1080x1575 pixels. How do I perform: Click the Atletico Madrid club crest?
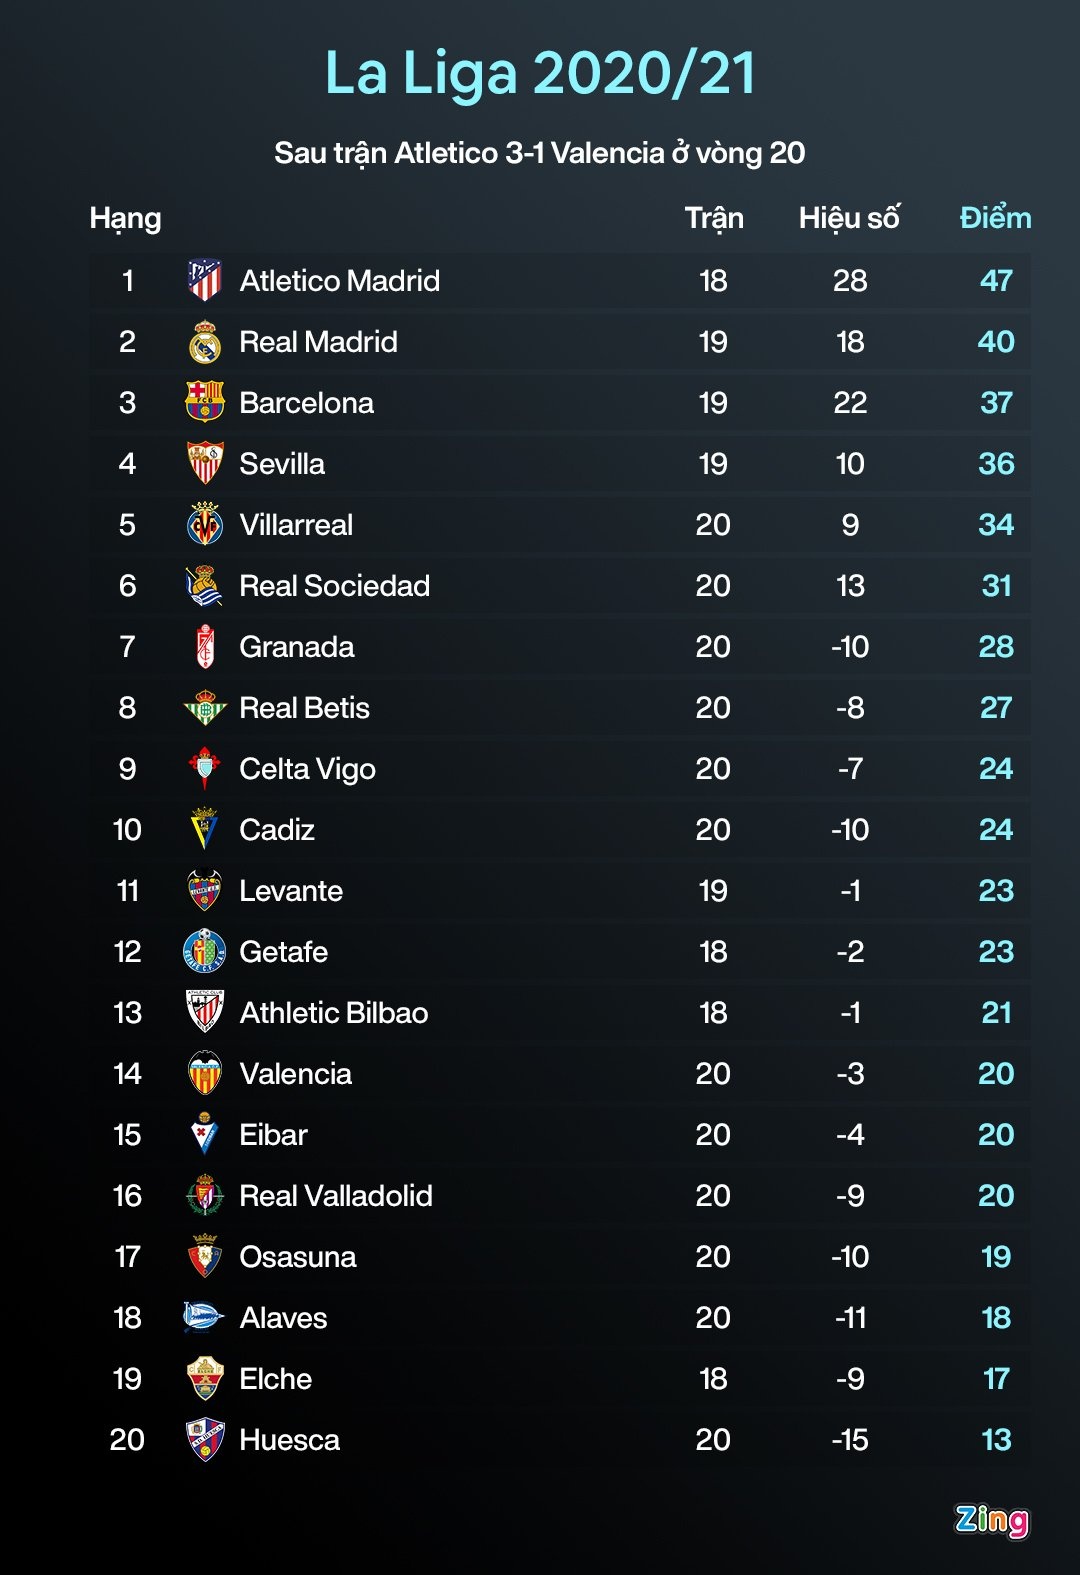[x=205, y=281]
